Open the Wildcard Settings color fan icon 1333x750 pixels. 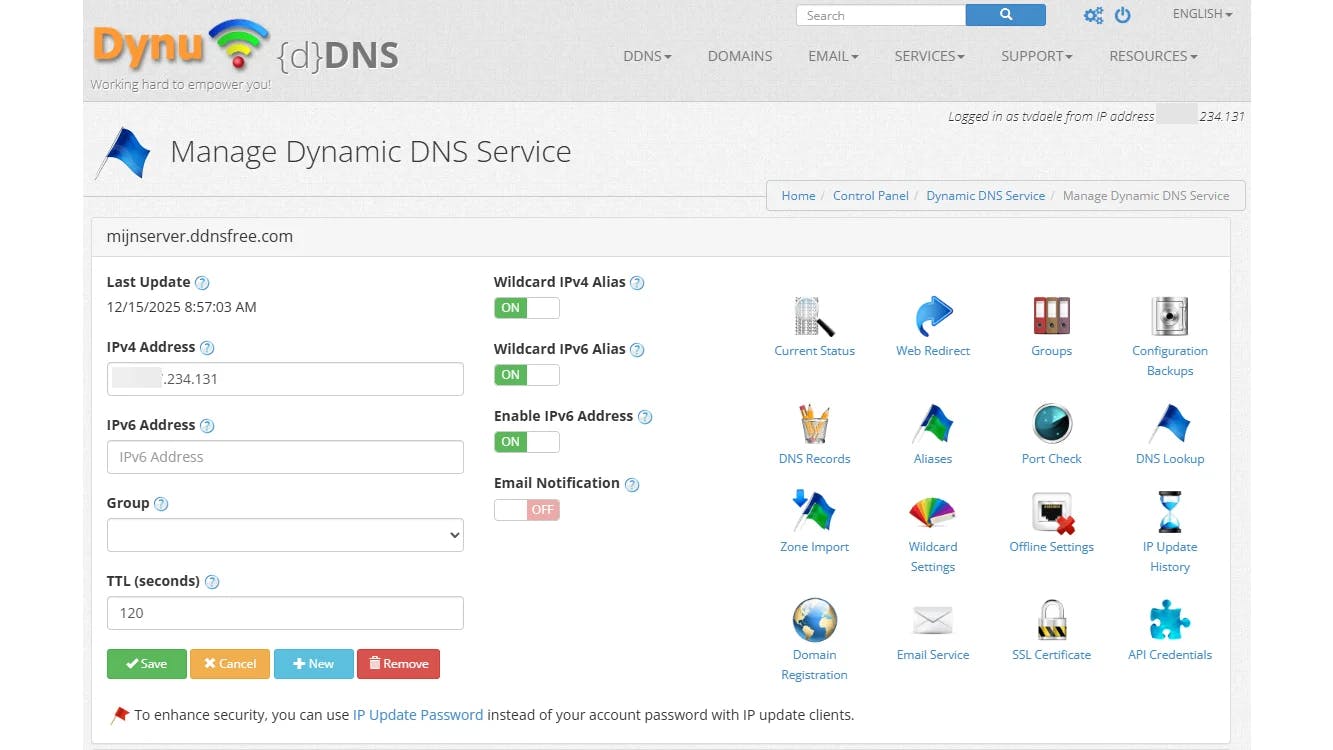pos(933,512)
